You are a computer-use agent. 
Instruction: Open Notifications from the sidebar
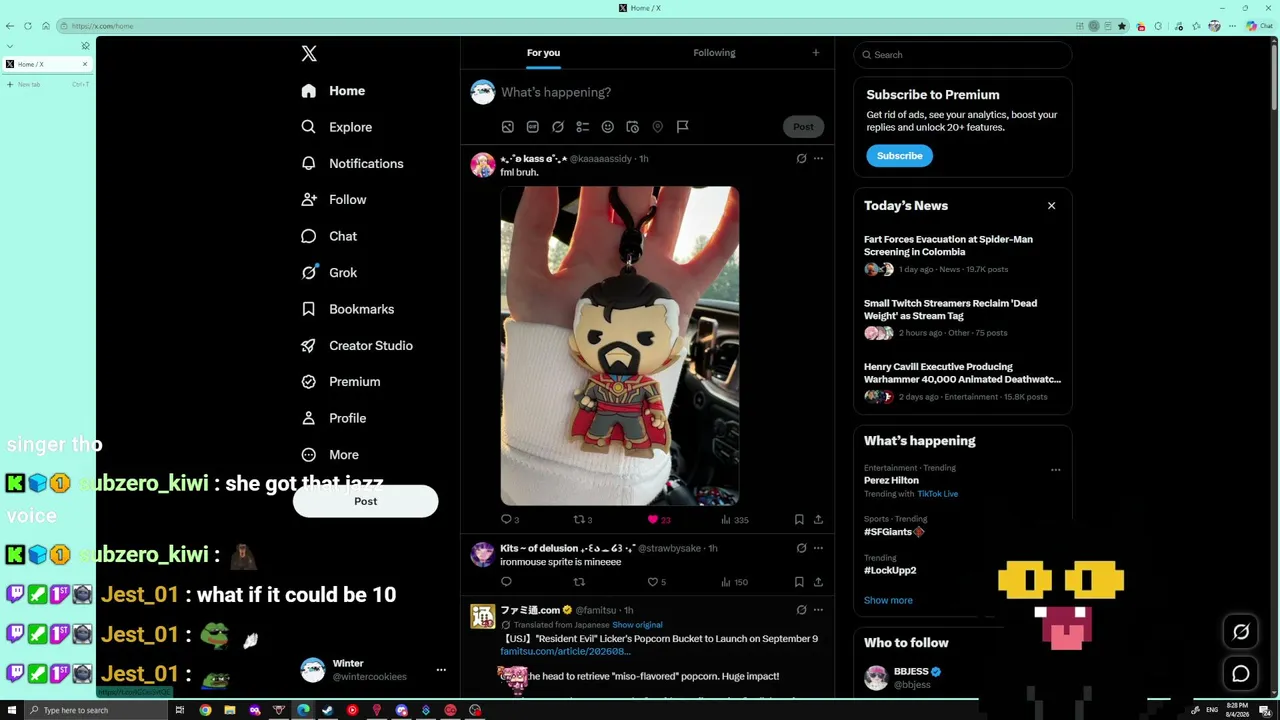pos(352,163)
